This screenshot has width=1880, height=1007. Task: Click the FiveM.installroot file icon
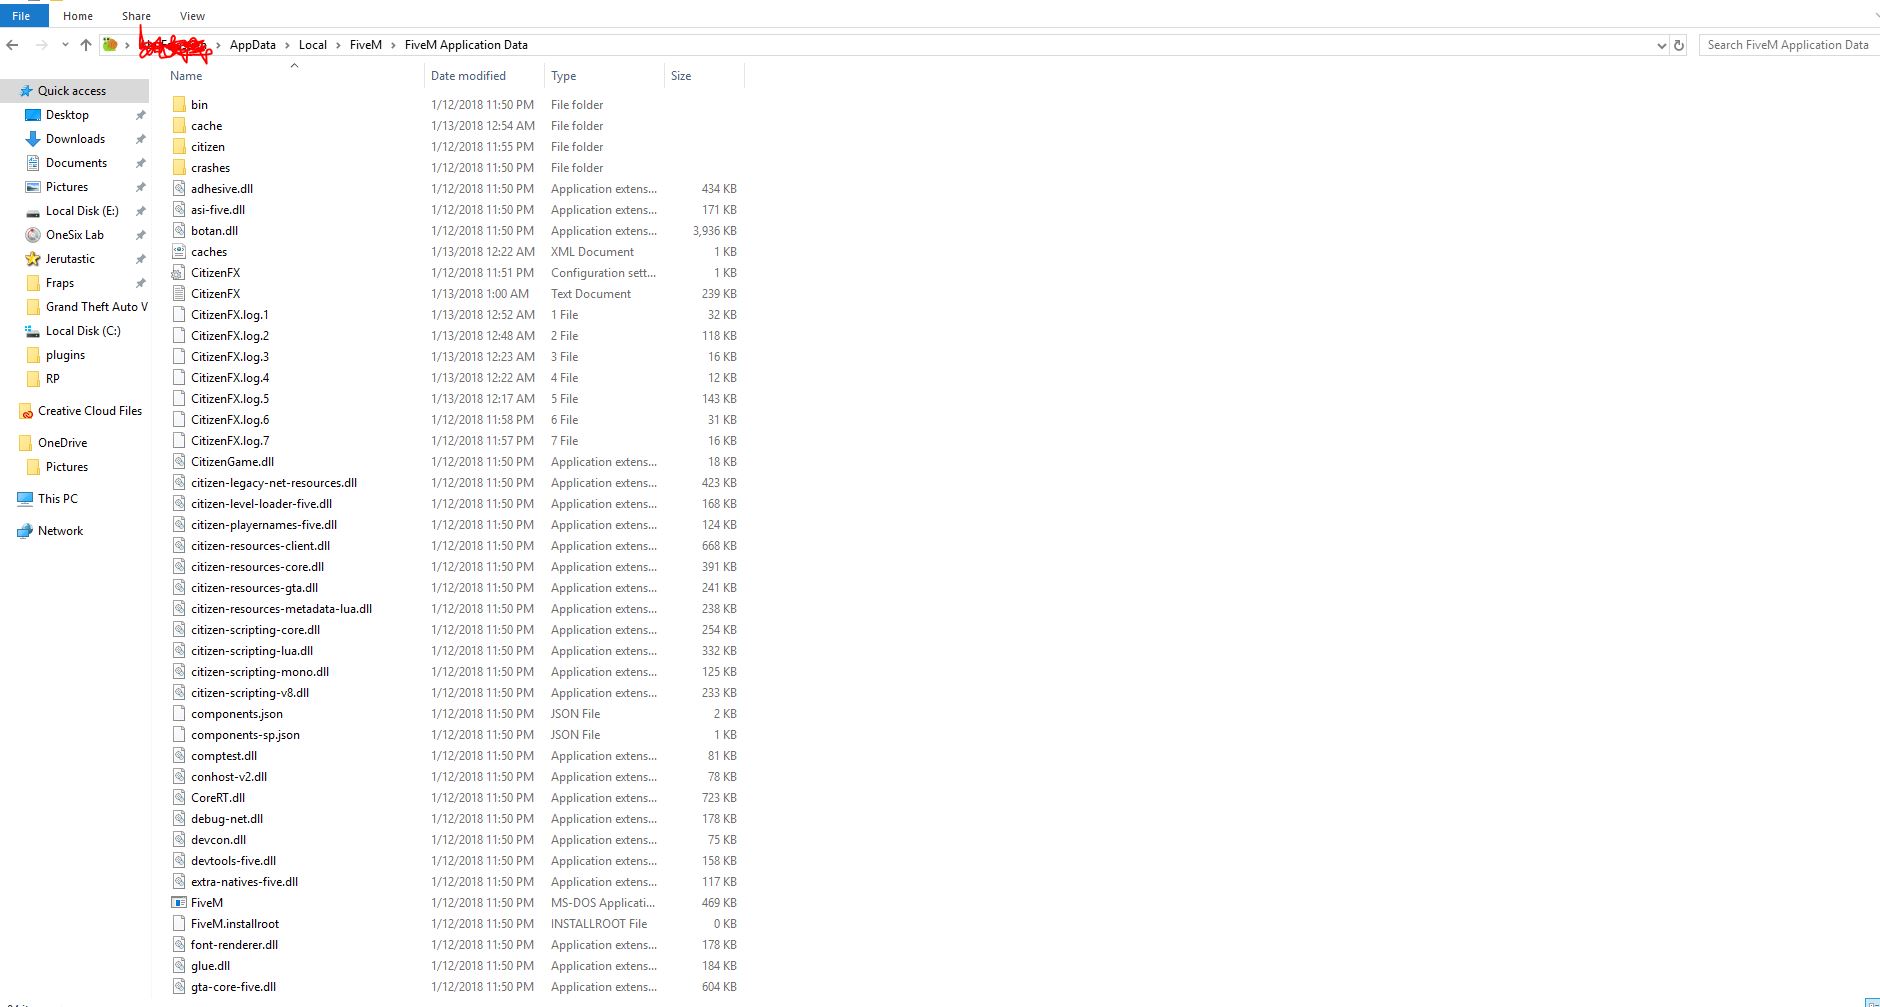(x=179, y=923)
